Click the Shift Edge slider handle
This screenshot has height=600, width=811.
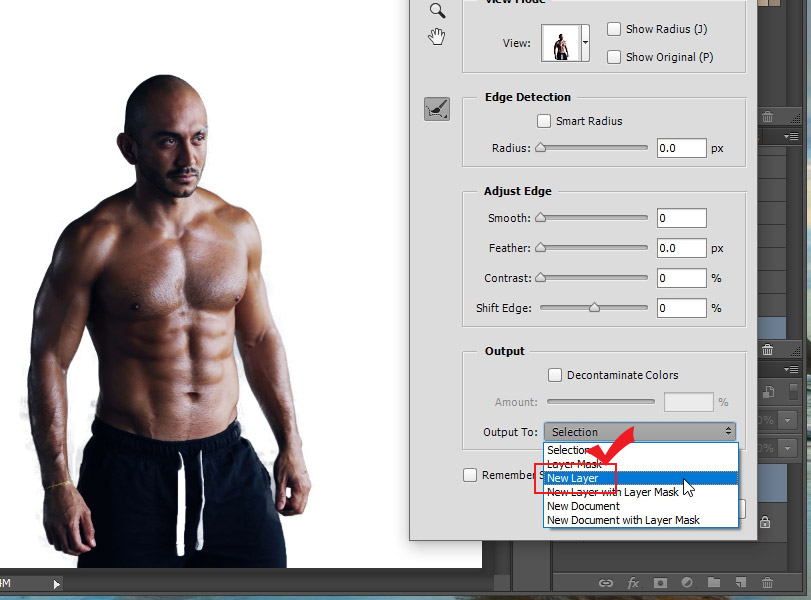click(594, 308)
